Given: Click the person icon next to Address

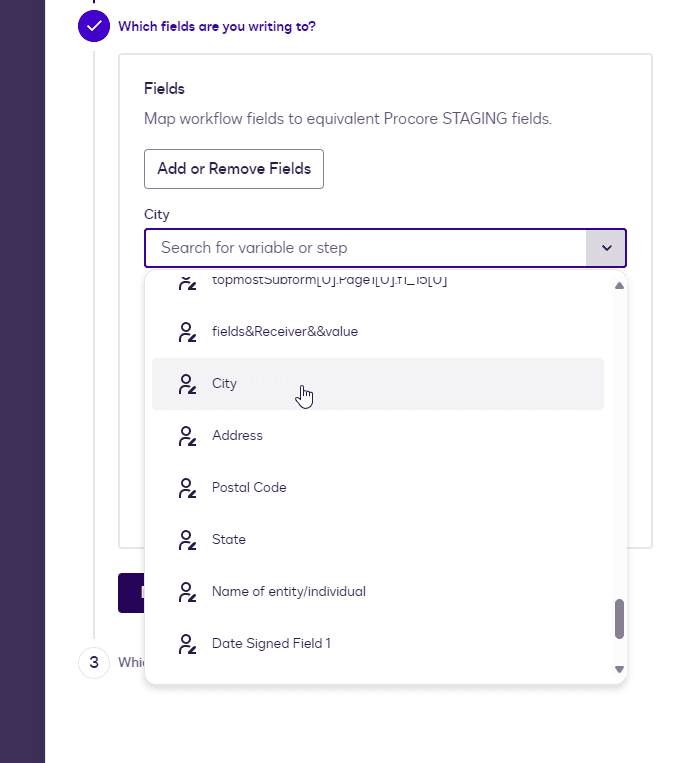Looking at the screenshot, I should tap(186, 436).
